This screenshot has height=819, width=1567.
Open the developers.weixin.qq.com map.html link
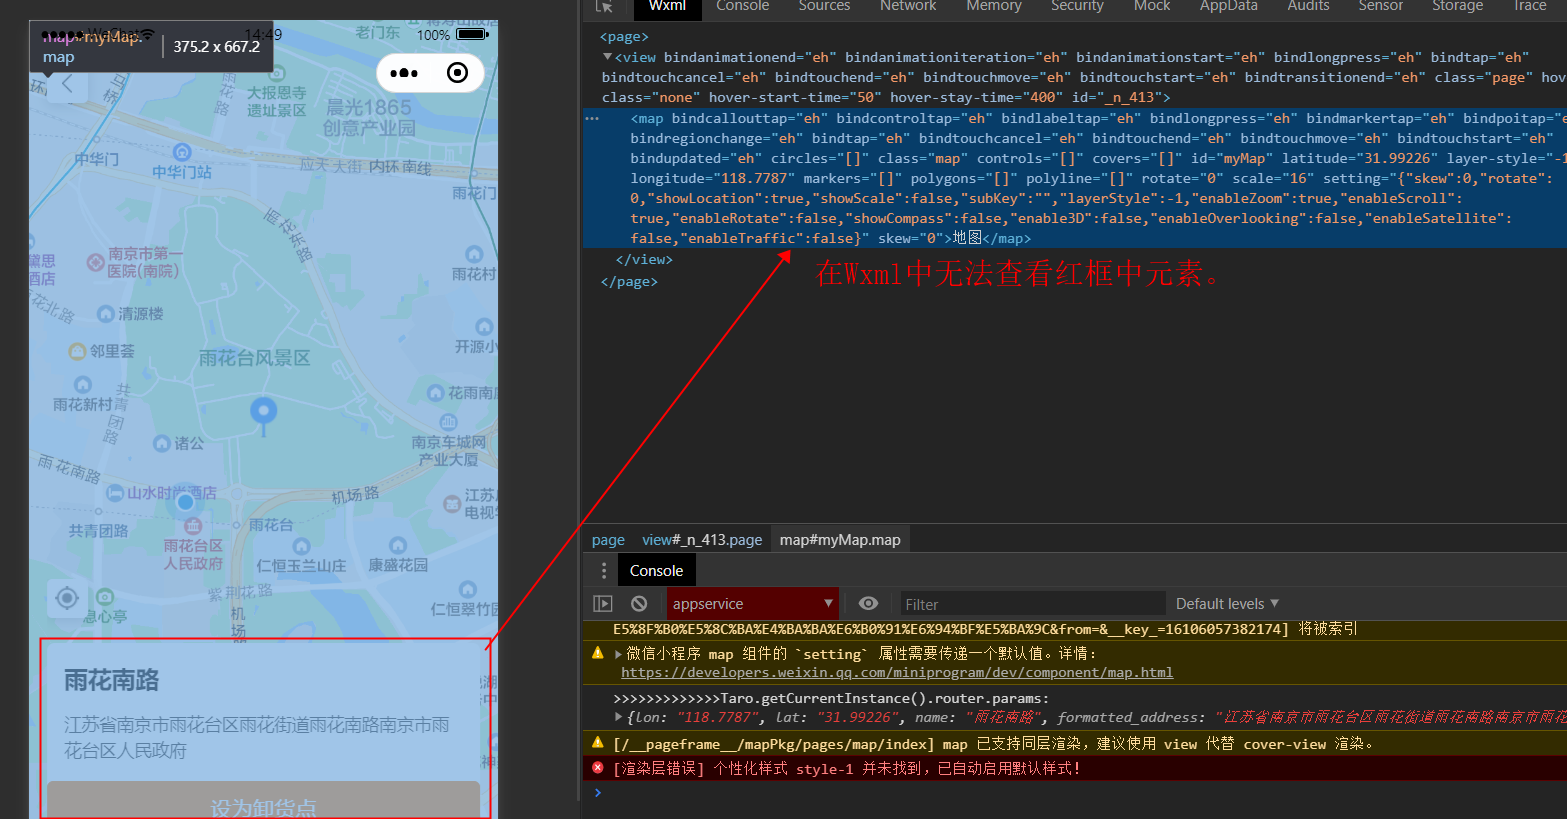(x=897, y=673)
